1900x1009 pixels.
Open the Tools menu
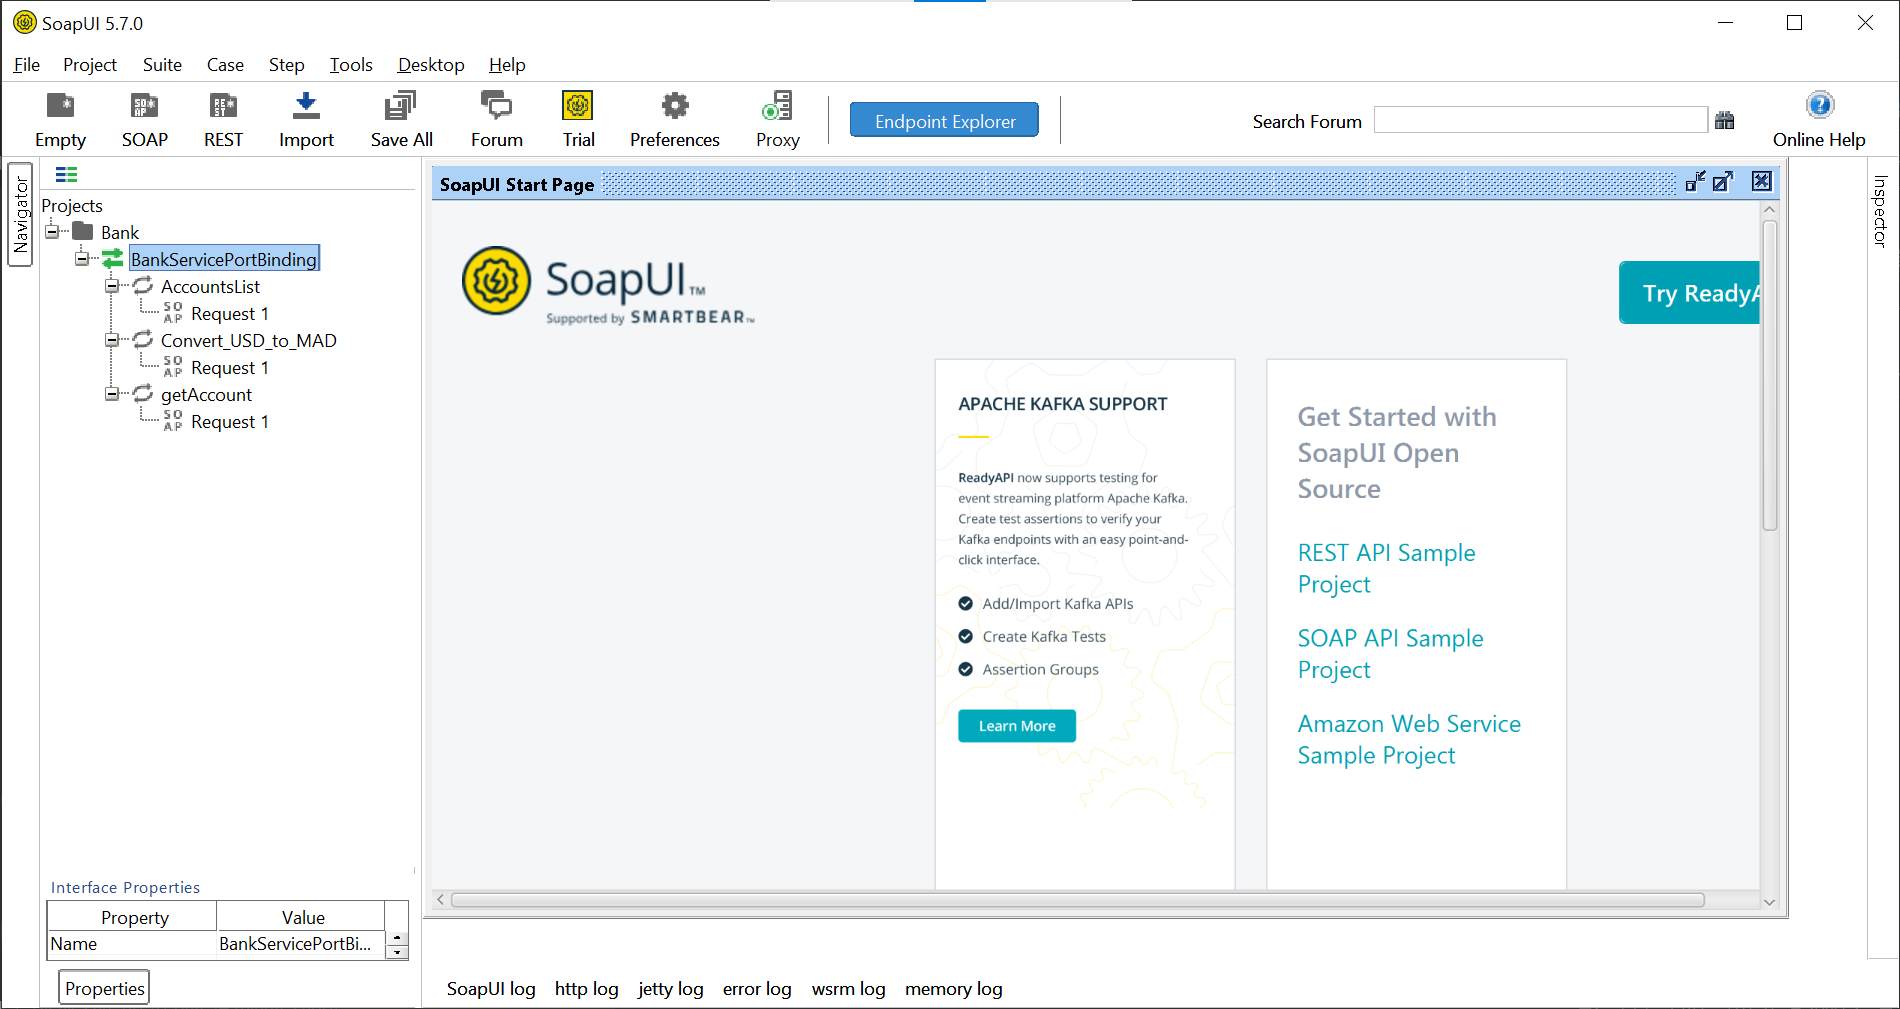click(351, 65)
